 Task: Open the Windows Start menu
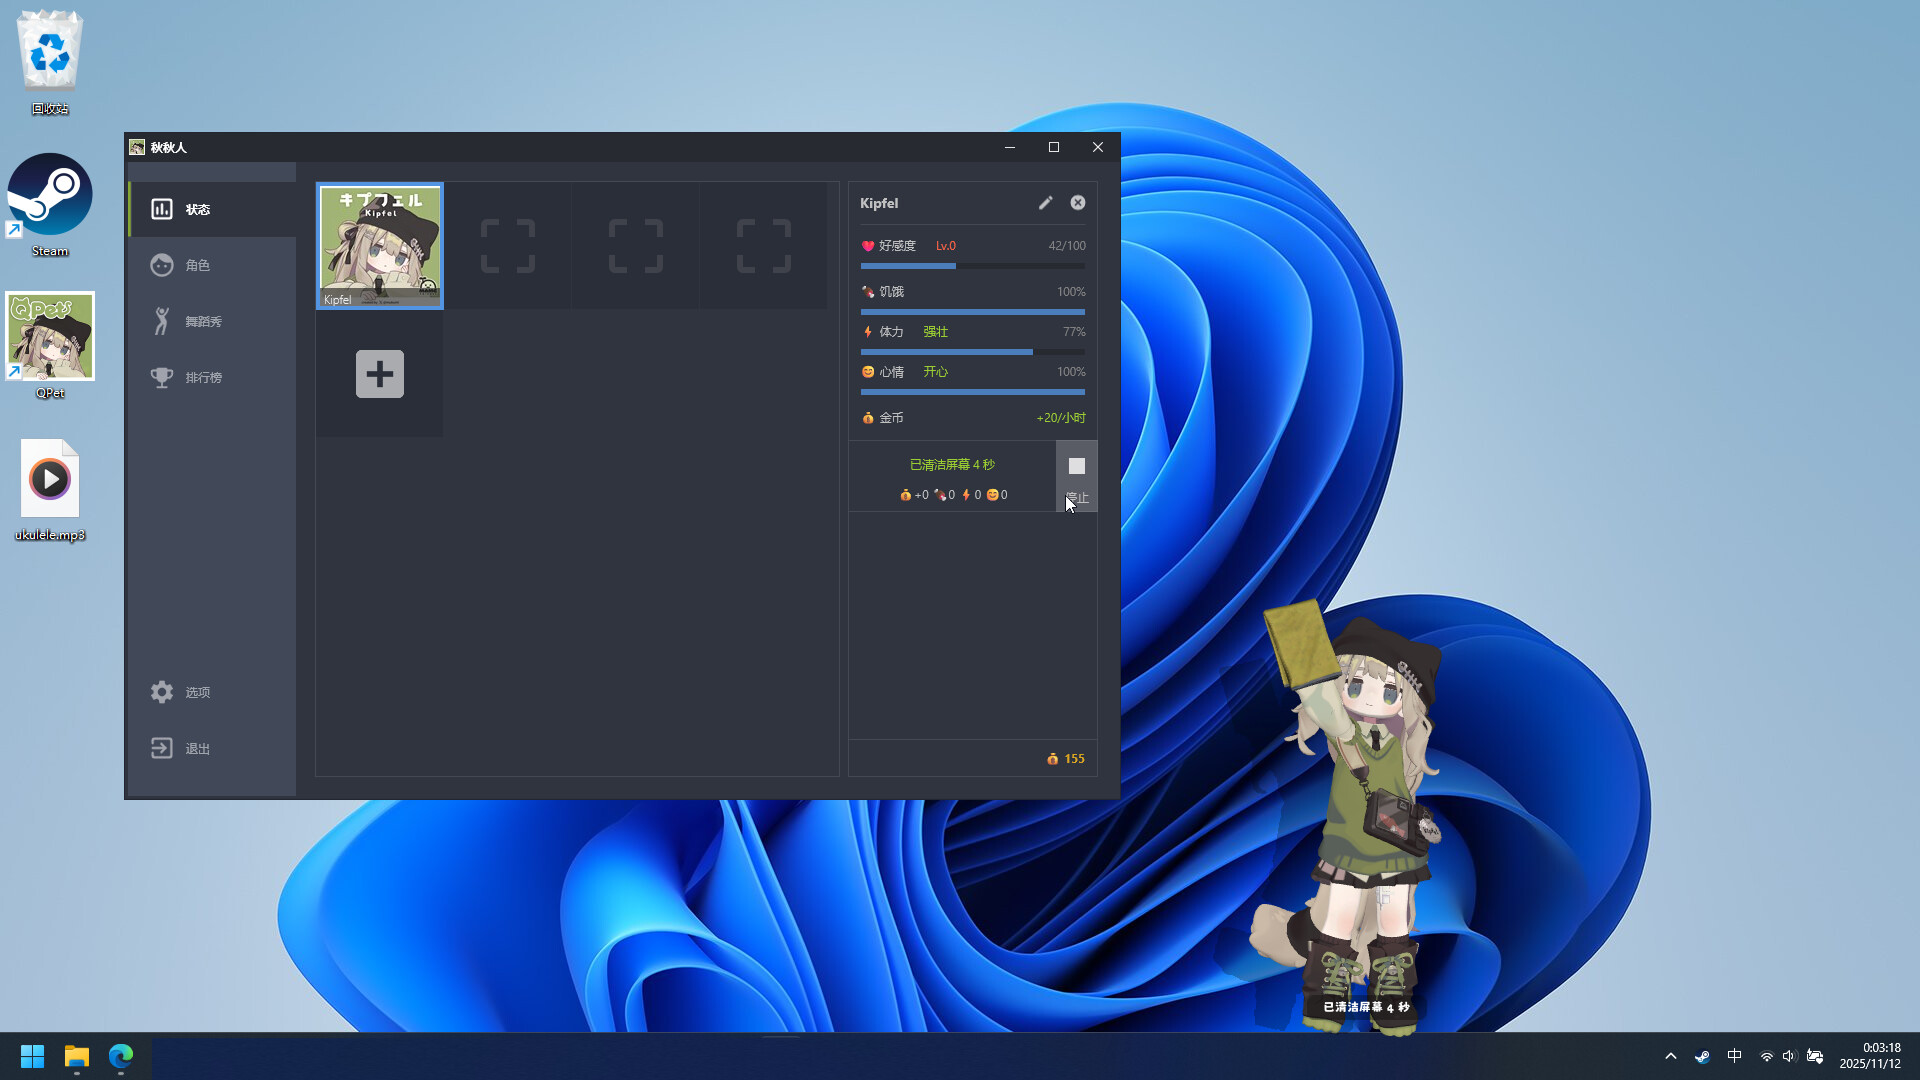(x=31, y=1055)
